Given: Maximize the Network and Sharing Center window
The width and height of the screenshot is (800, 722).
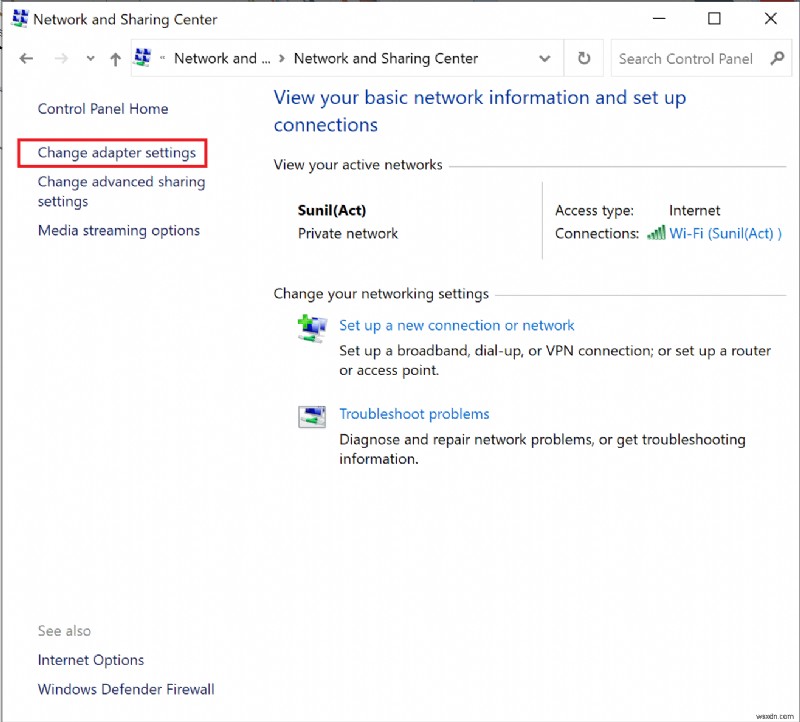Looking at the screenshot, I should [x=714, y=19].
